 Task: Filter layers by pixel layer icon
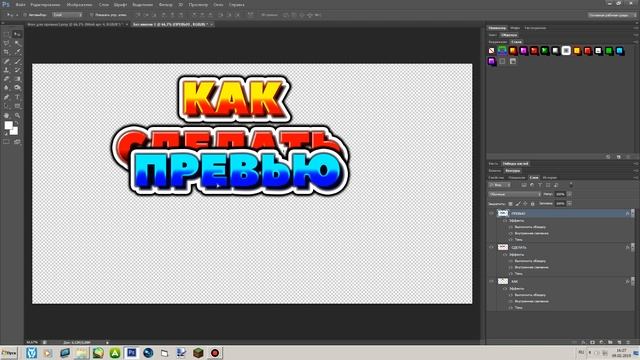524,185
